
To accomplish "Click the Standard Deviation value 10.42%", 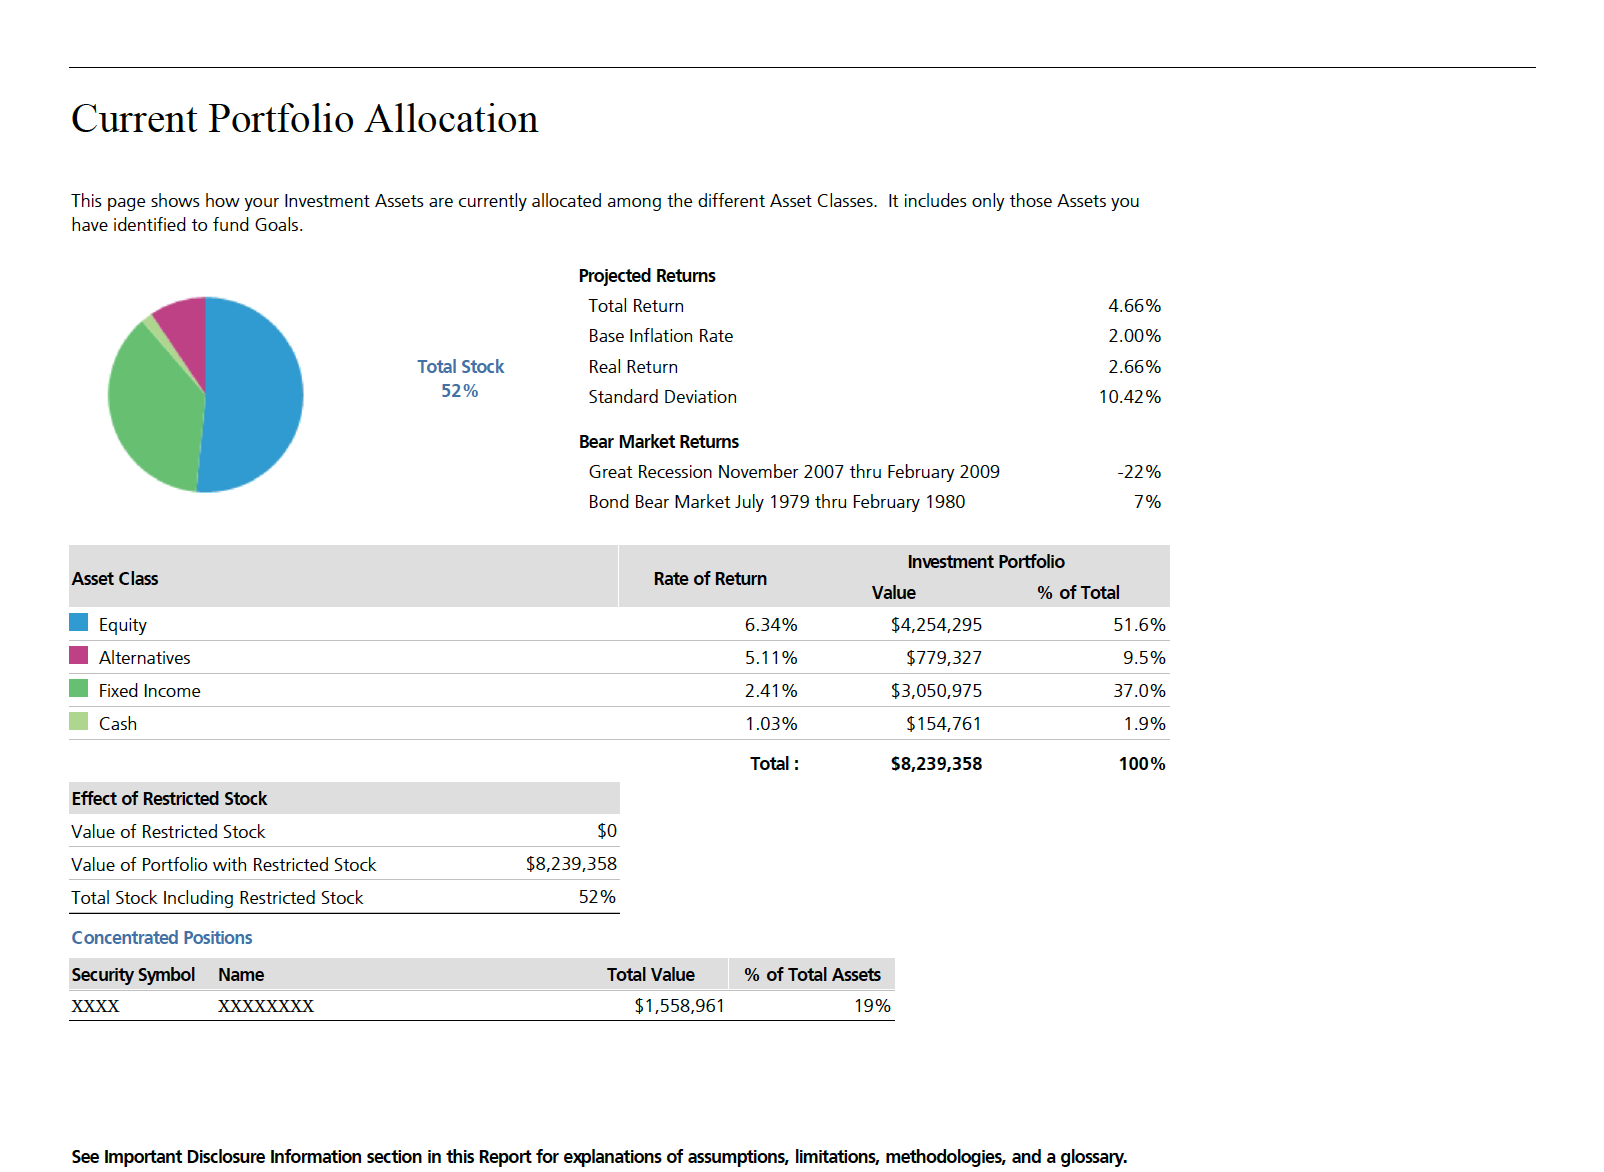I will [1129, 397].
